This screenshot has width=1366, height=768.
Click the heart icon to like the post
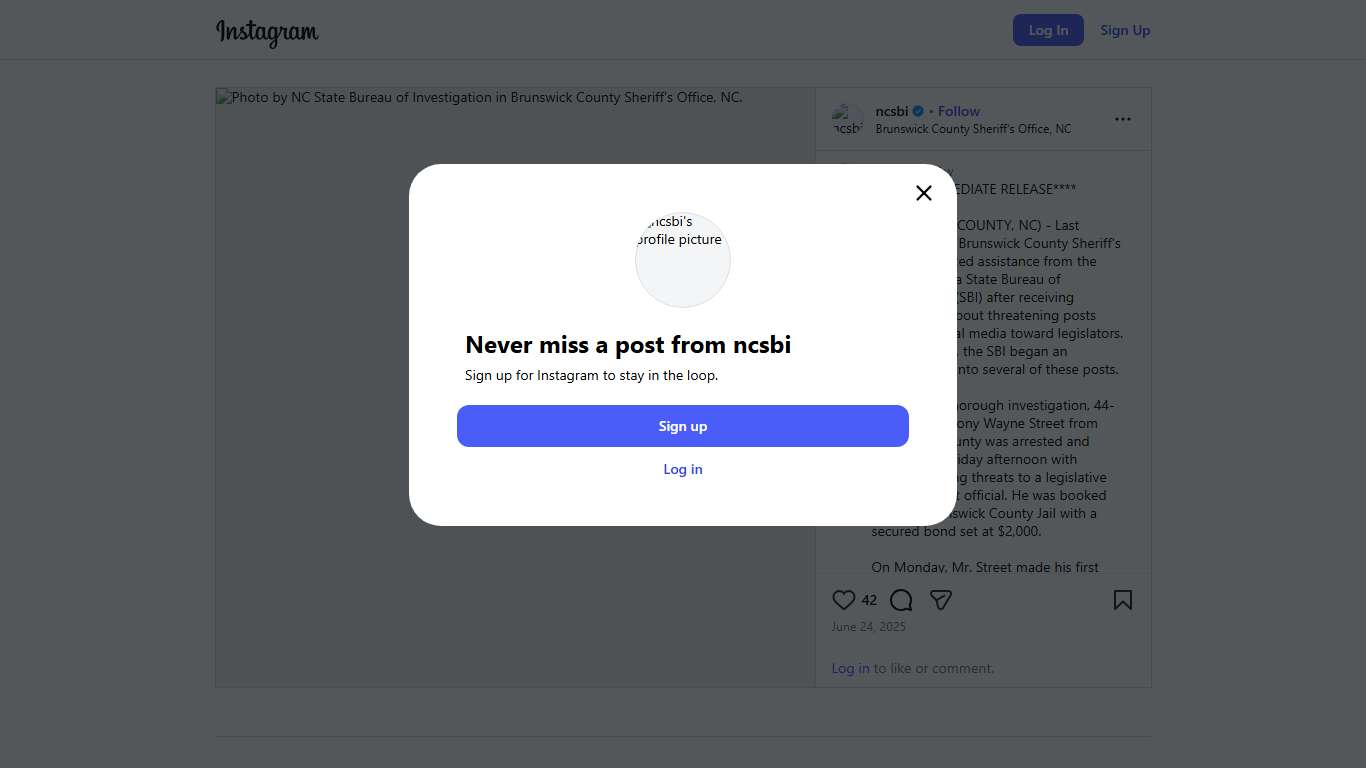coord(843,600)
